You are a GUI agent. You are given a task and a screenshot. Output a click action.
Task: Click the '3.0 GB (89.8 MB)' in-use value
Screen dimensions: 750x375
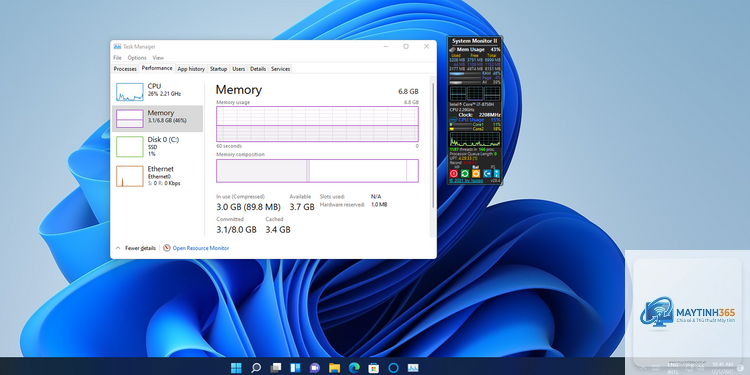point(248,207)
